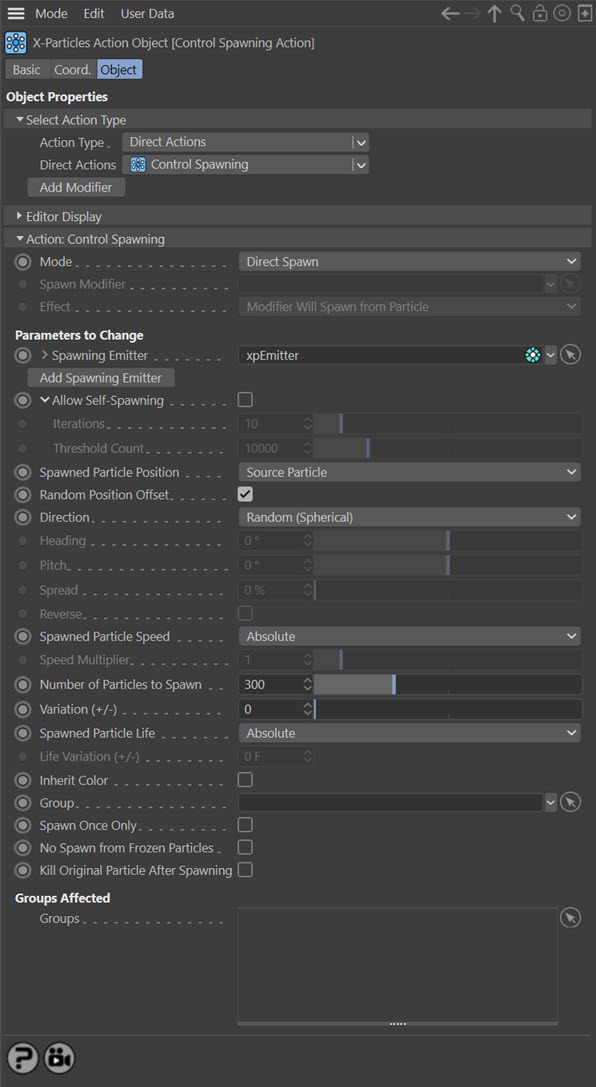Uncheck Random Position Offset

tap(245, 494)
